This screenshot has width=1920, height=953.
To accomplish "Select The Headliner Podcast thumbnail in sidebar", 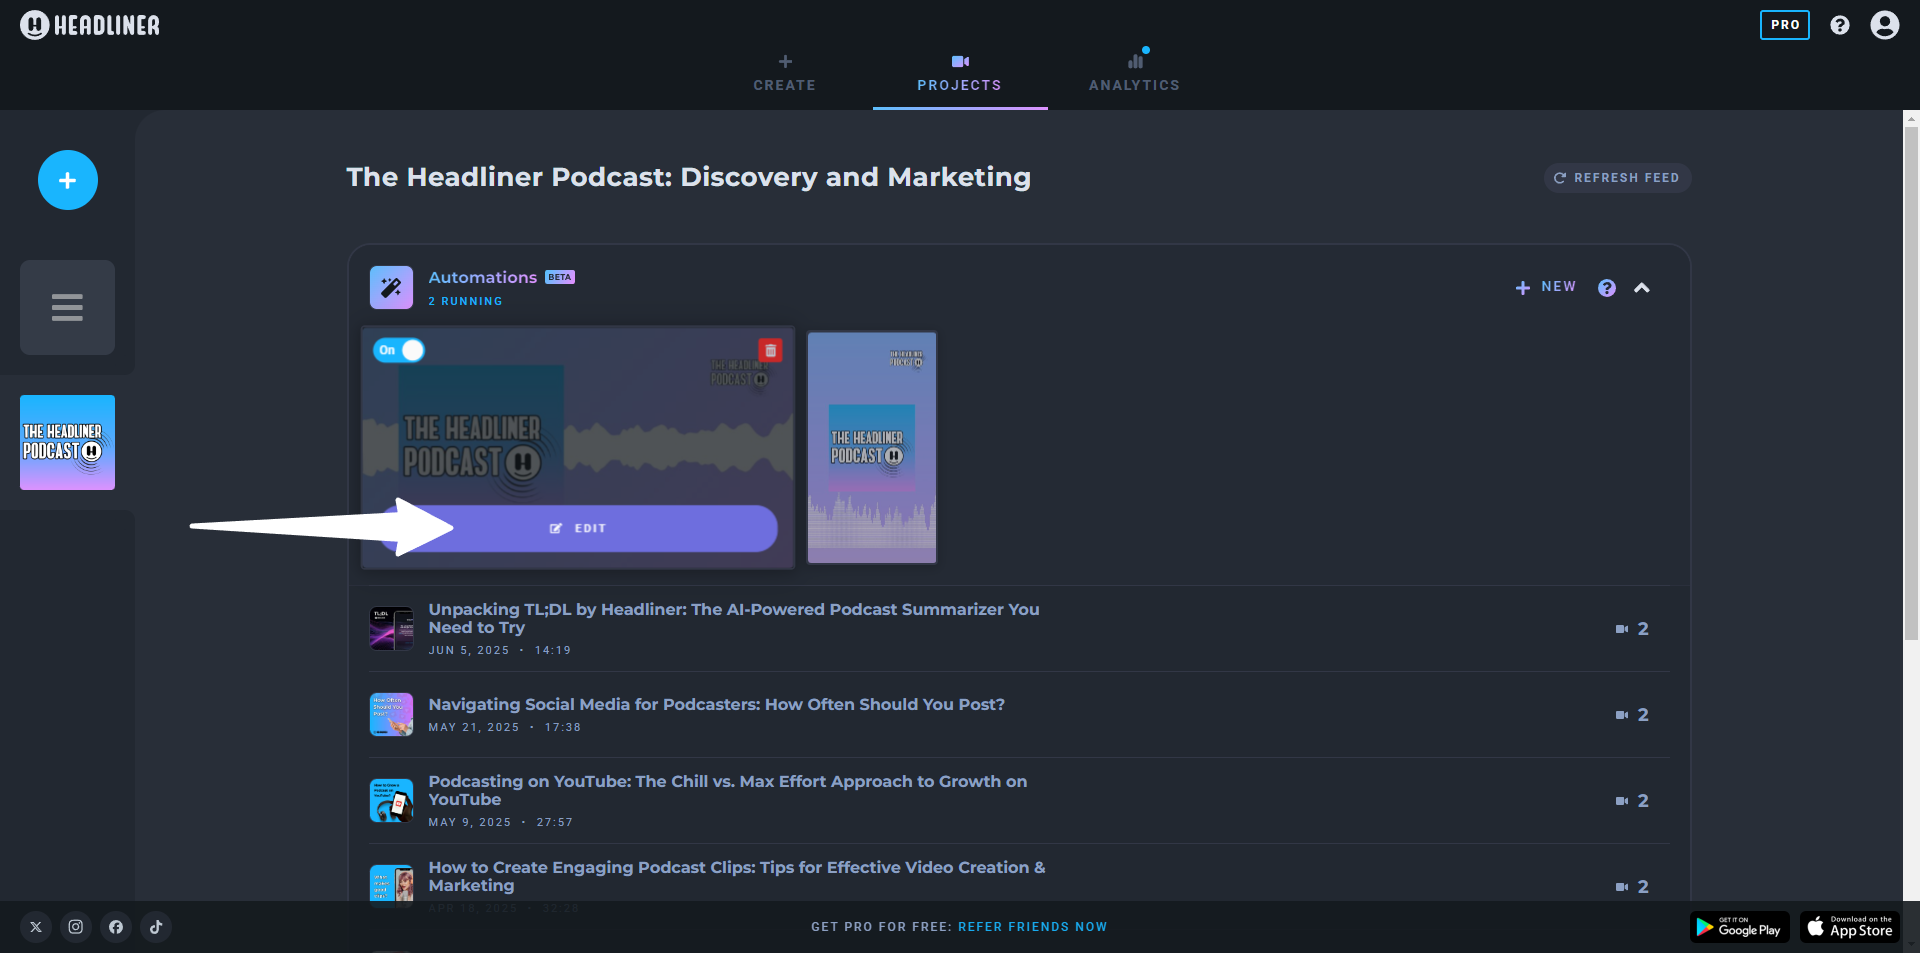I will pos(67,442).
